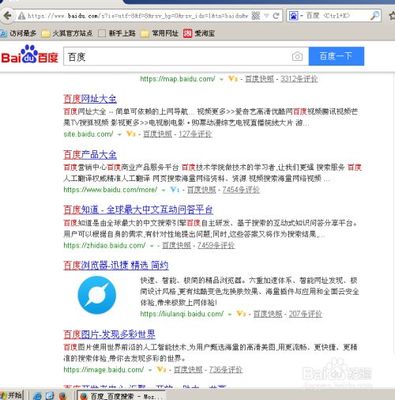
Task: Click the https://map.baidu.com/ URL text
Action: [178, 79]
